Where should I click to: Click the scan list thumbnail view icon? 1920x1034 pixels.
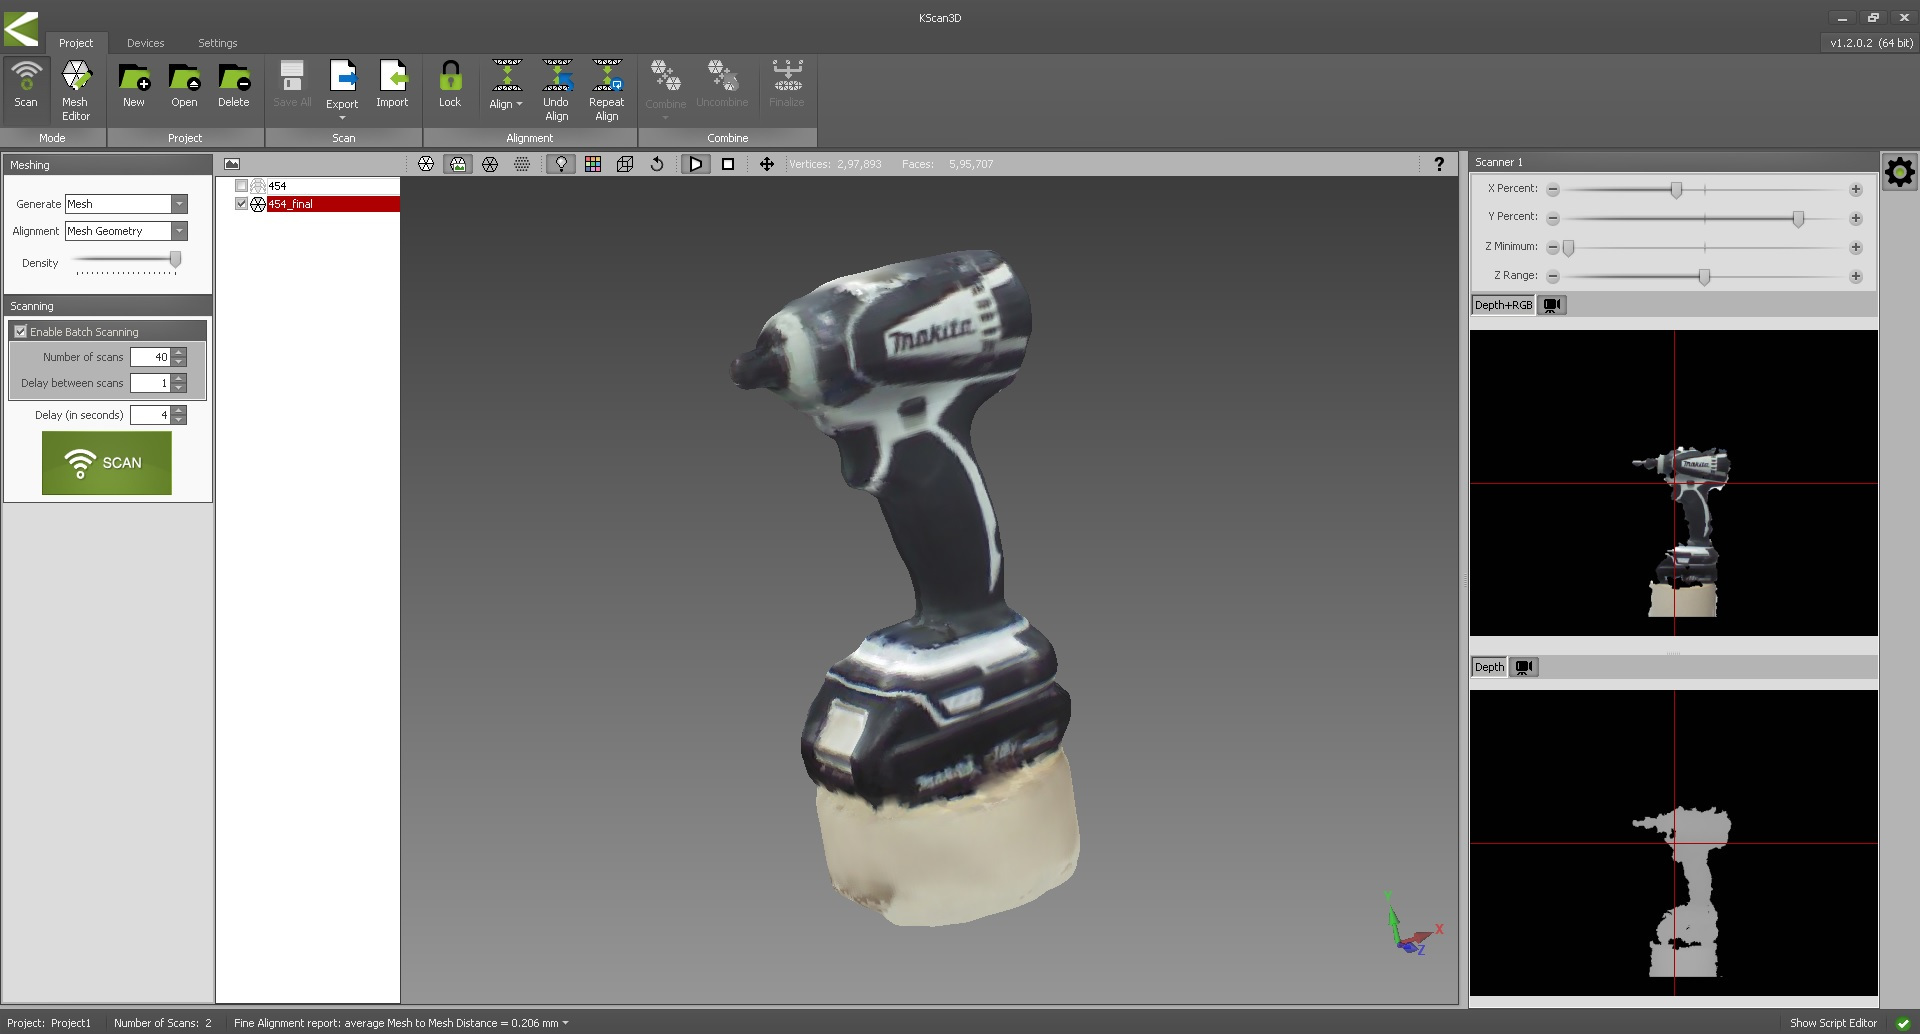[x=232, y=164]
